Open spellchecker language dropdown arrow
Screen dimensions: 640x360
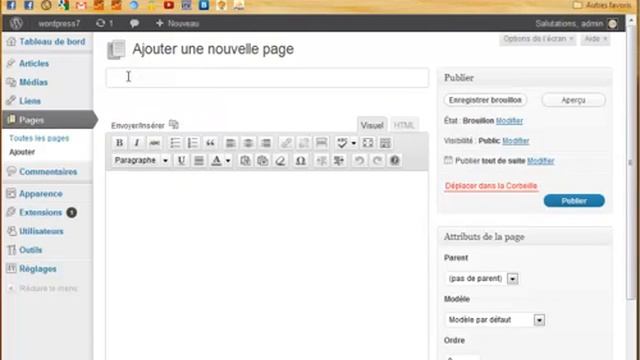[x=353, y=143]
